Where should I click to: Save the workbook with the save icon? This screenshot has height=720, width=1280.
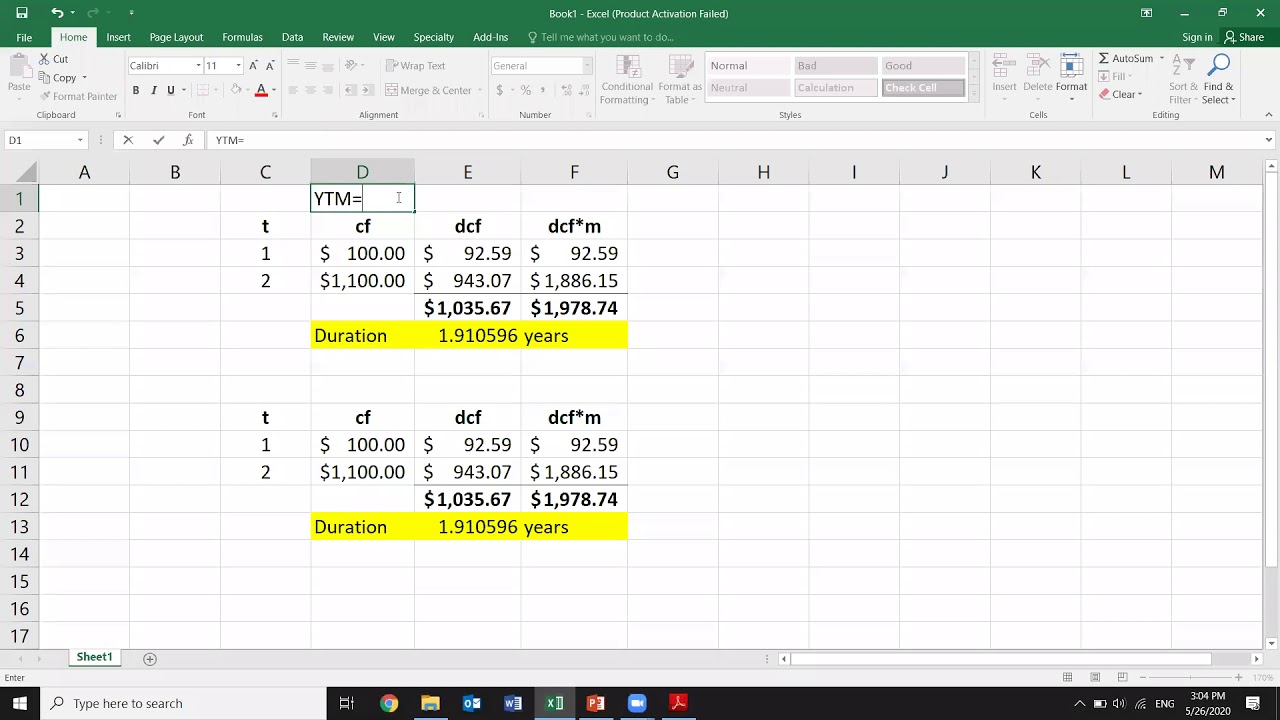pos(22,13)
